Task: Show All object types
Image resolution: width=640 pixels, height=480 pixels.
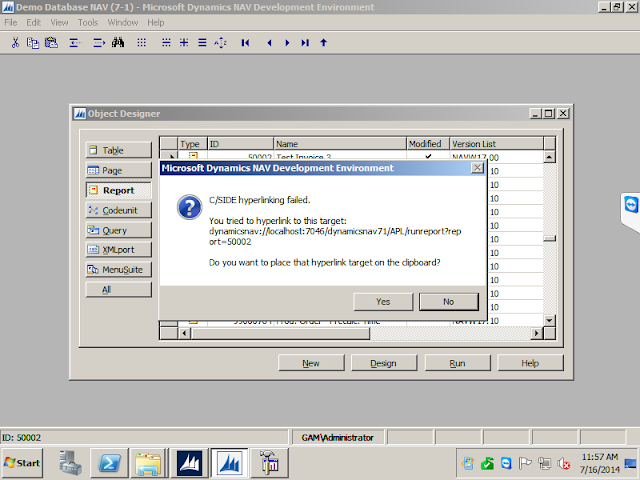Action: click(x=118, y=289)
